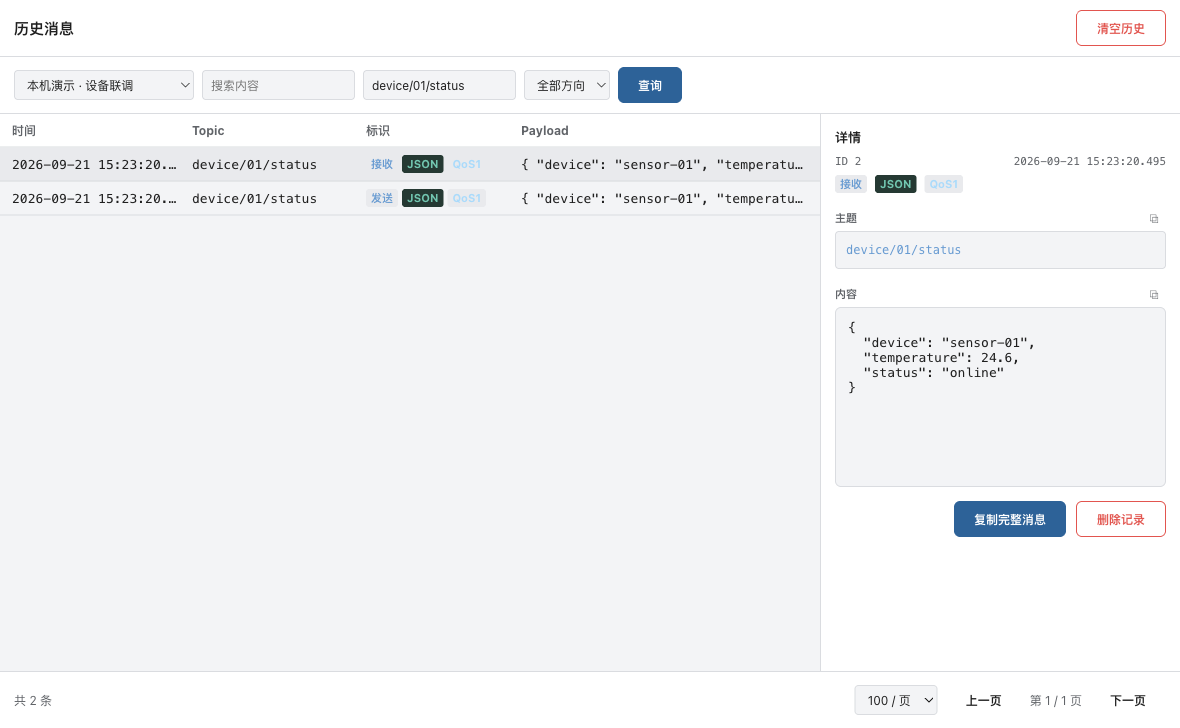Click the red 清空历史 button

point(1121,29)
